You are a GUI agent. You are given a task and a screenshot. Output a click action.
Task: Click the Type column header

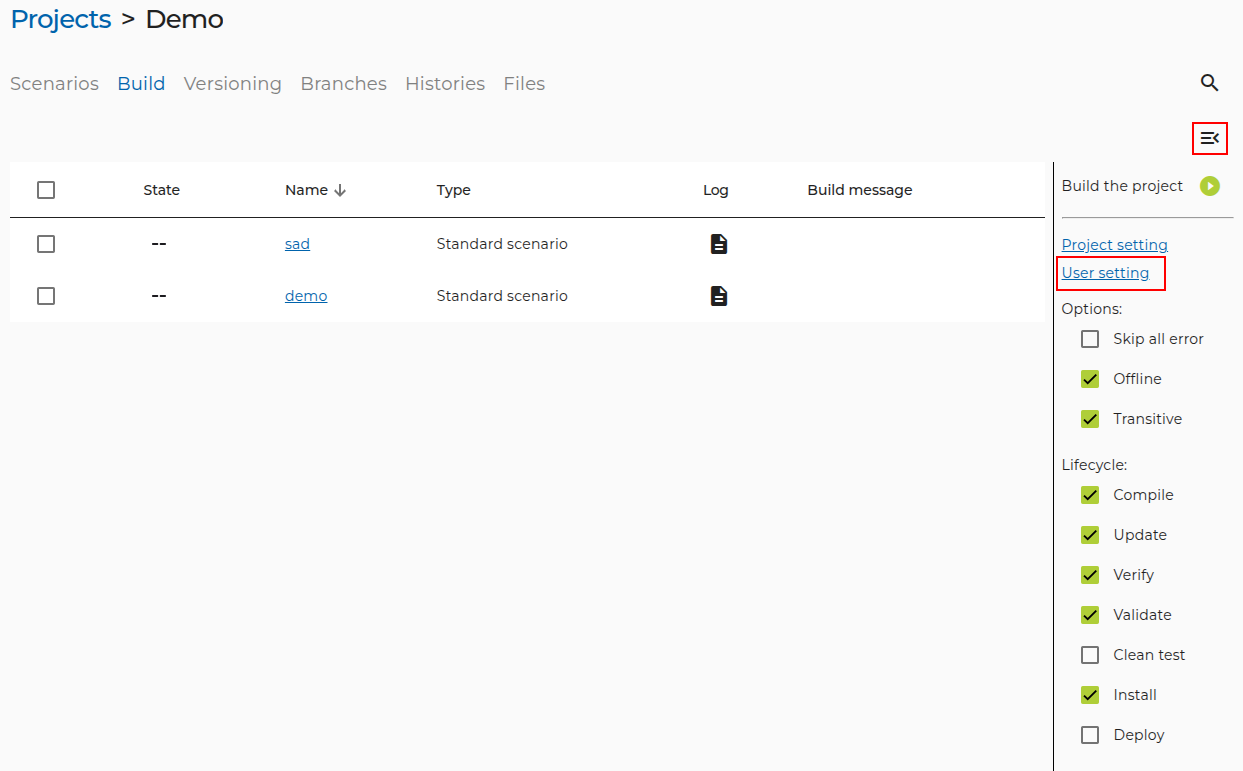[x=453, y=190]
